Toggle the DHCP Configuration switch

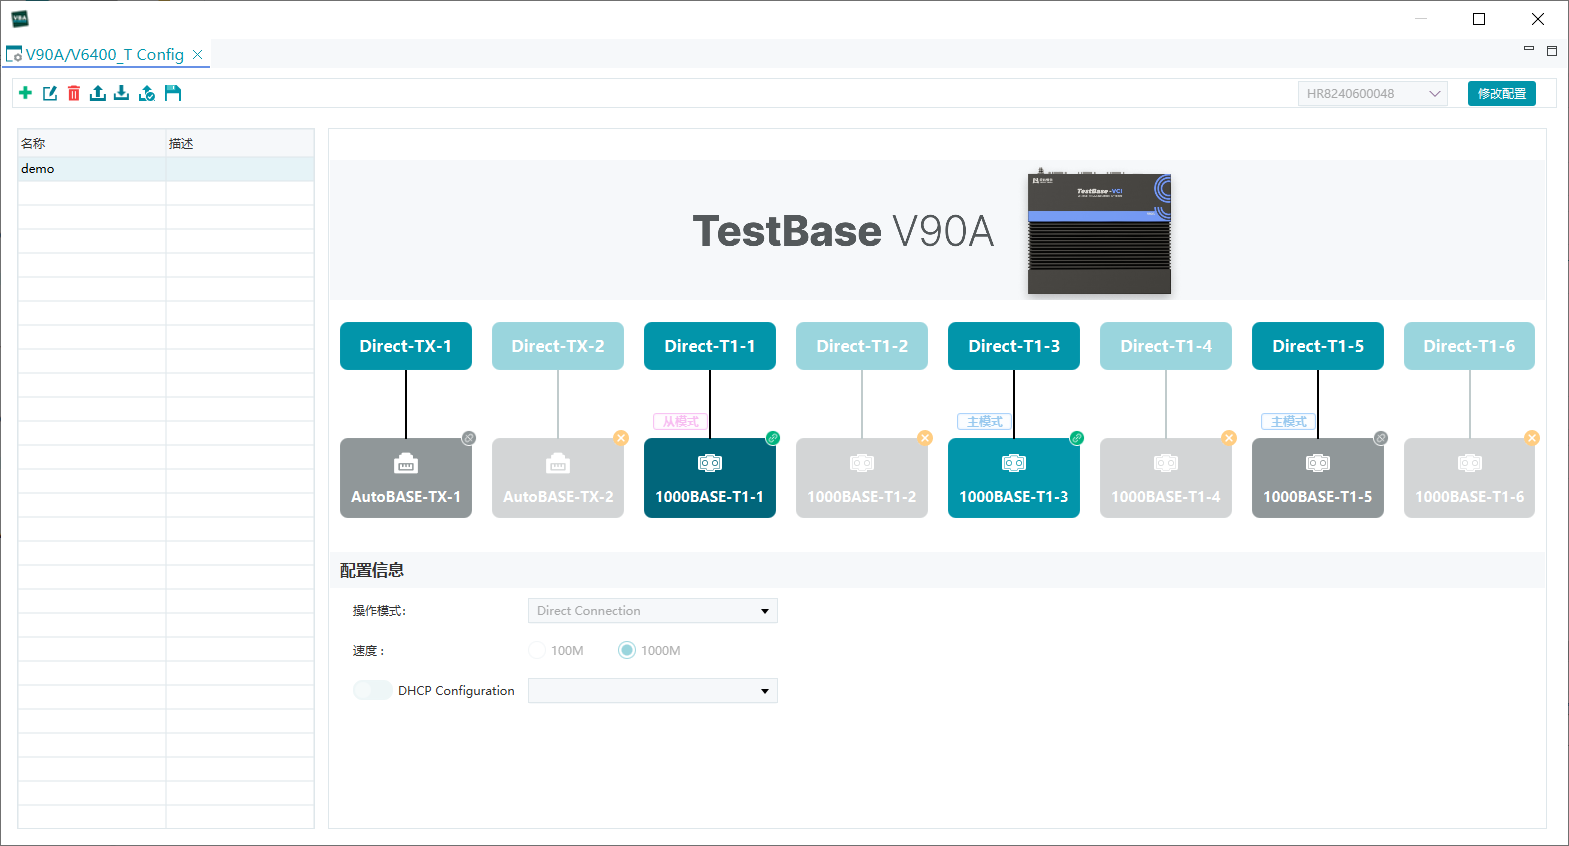[x=372, y=690]
